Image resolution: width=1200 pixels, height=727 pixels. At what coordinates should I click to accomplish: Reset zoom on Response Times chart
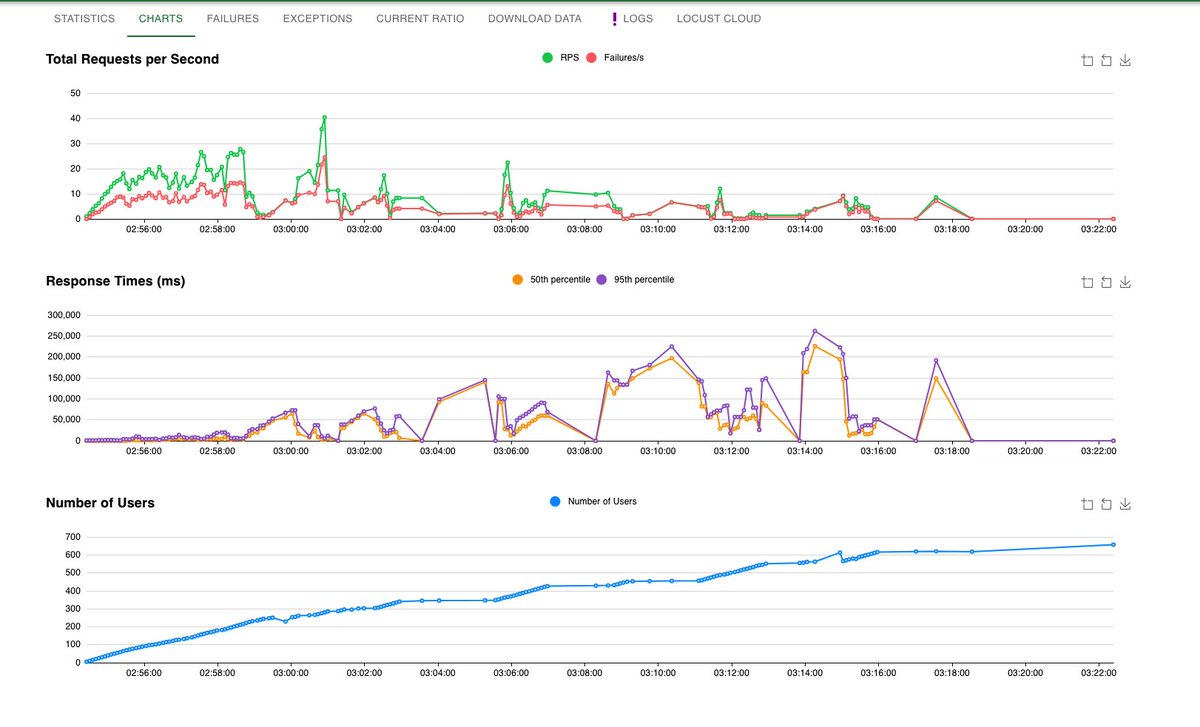pos(1106,282)
